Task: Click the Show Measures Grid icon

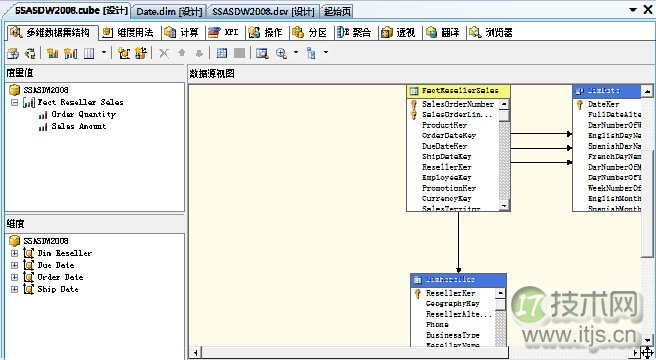Action: tap(89, 53)
